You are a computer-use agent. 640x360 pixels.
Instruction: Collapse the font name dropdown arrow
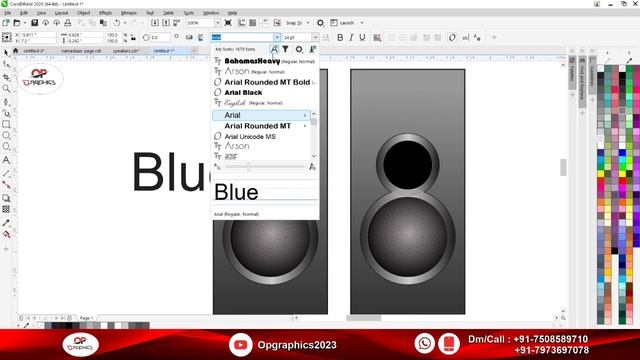[x=277, y=38]
